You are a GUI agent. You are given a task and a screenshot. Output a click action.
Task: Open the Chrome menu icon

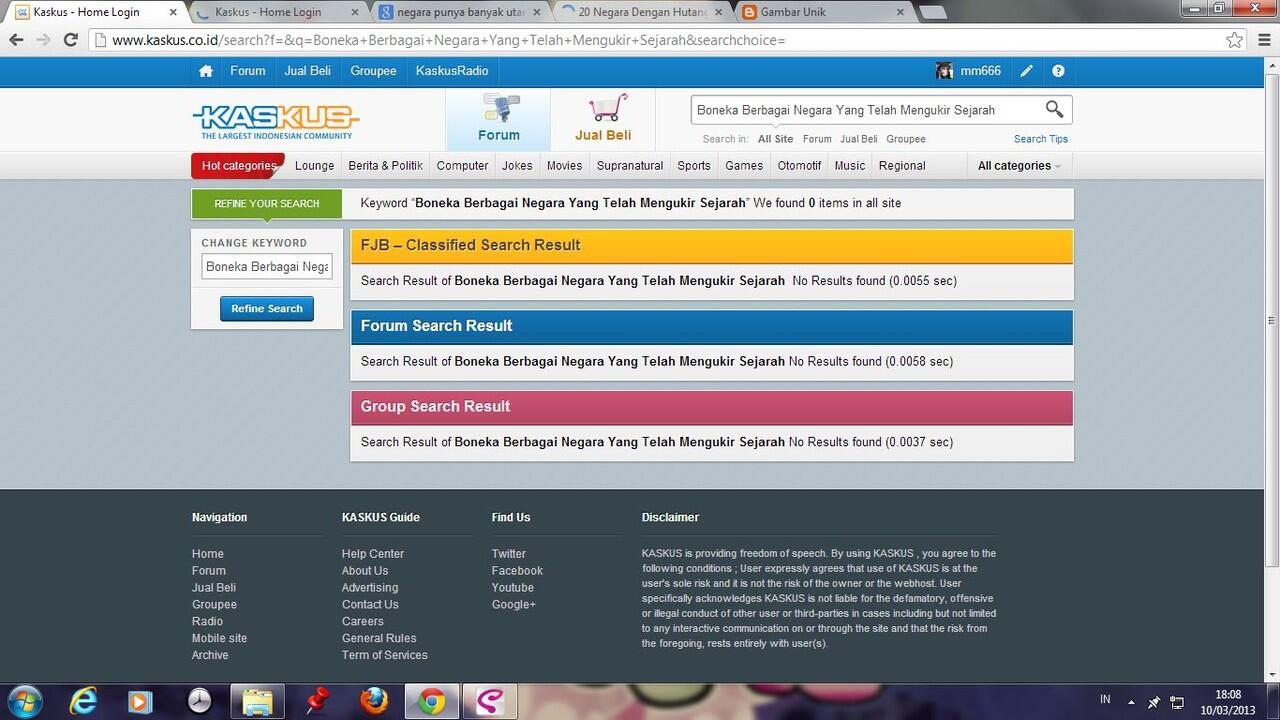tap(1264, 40)
